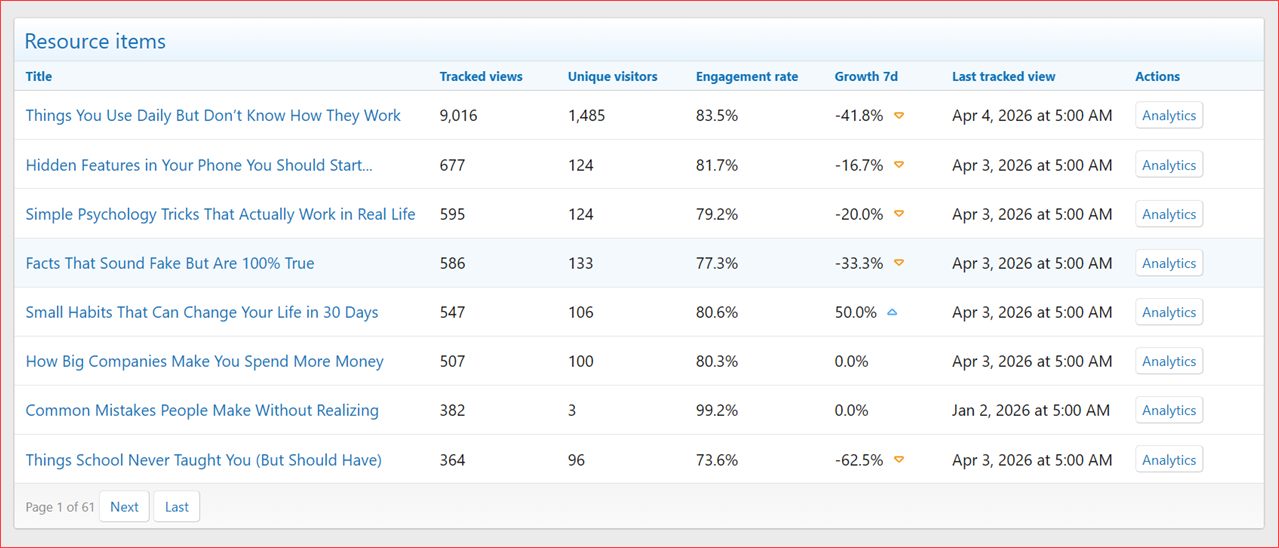Select the 547 tracked views value
Viewport: 1279px width, 548px height.
click(x=452, y=312)
